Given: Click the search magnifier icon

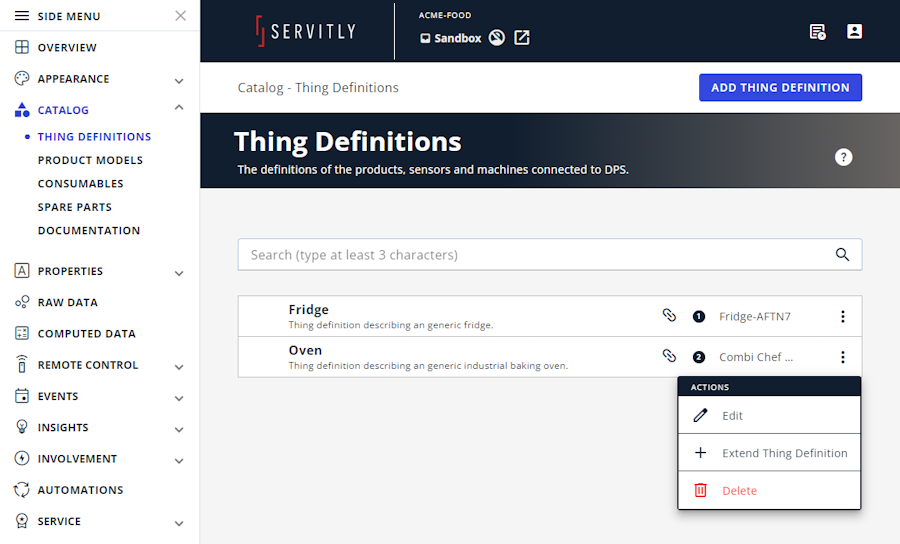Looking at the screenshot, I should [842, 254].
